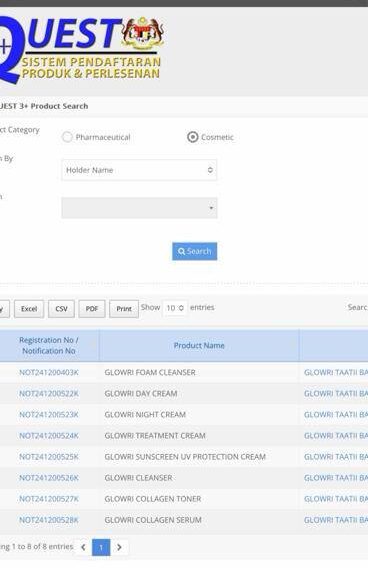Click GLOWRI CLEANSER product name
The height and width of the screenshot is (568, 368).
coord(138,478)
